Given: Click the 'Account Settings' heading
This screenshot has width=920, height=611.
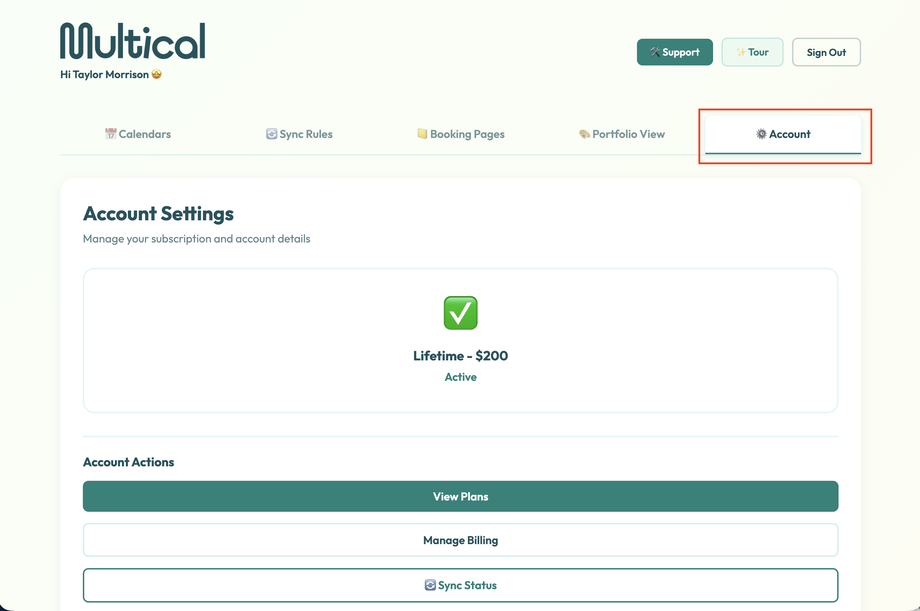Looking at the screenshot, I should point(158,214).
